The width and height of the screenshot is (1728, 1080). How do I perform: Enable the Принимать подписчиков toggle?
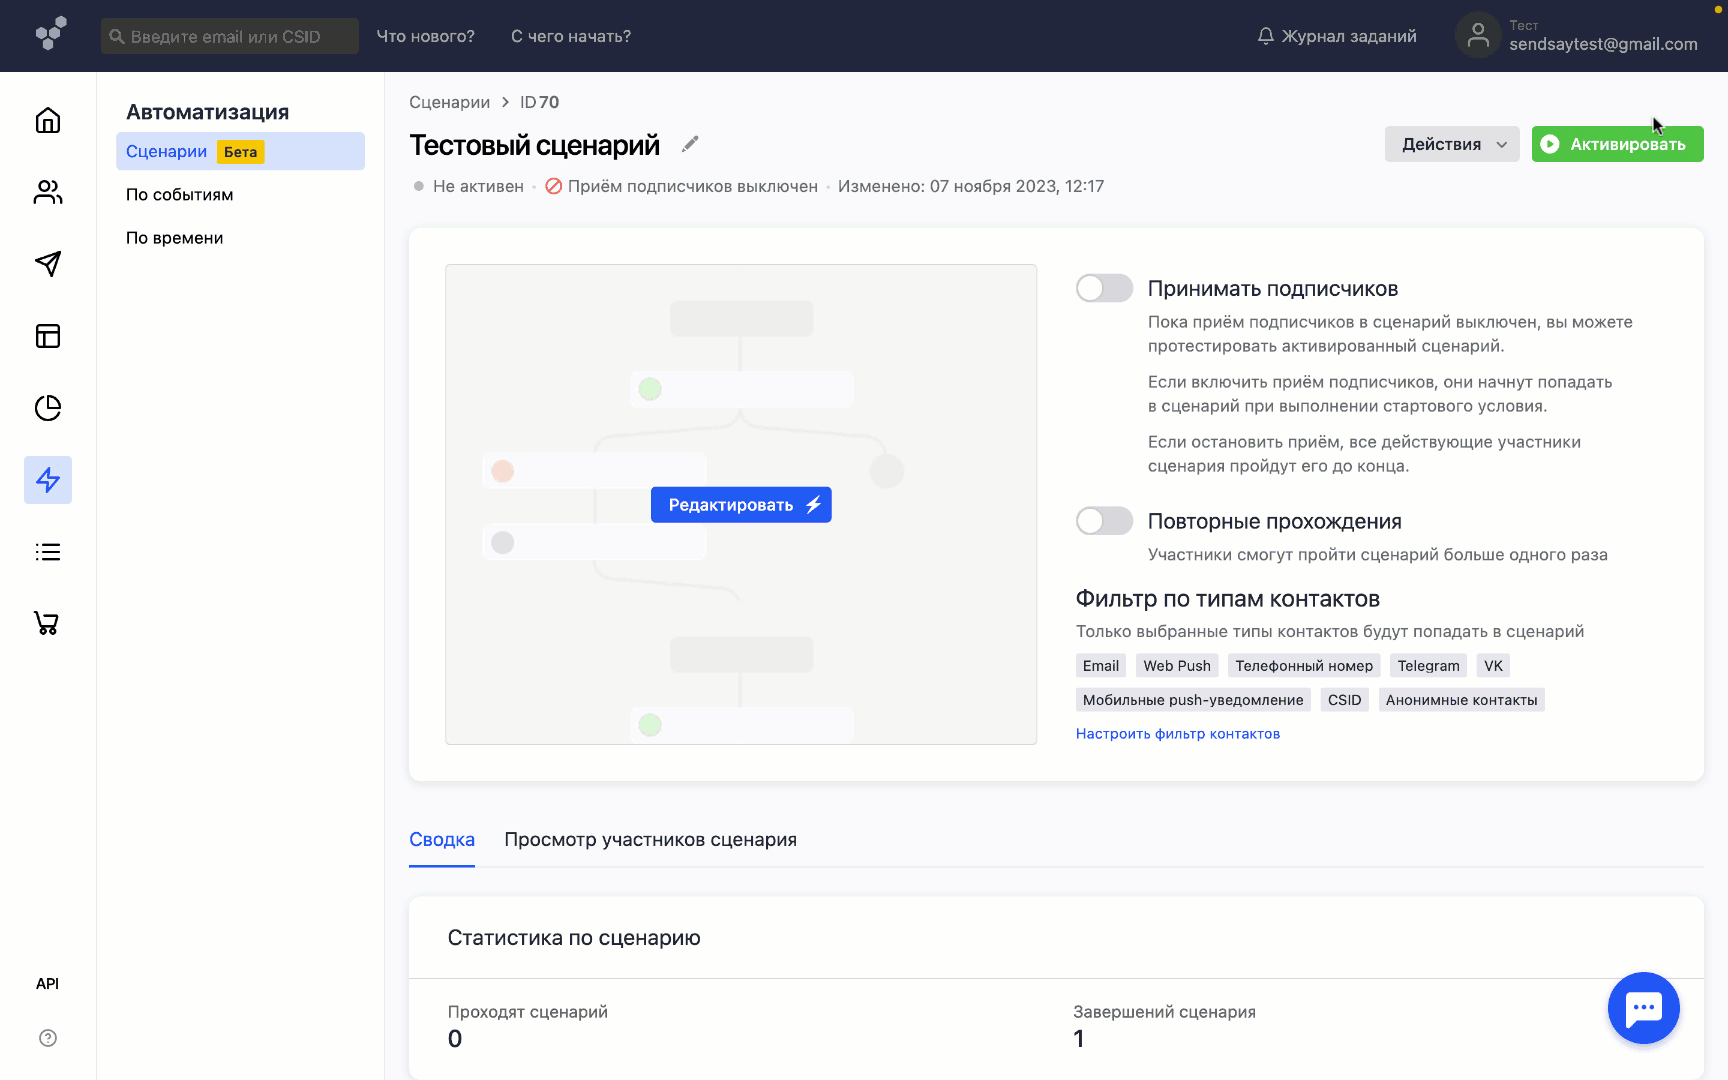tap(1103, 288)
